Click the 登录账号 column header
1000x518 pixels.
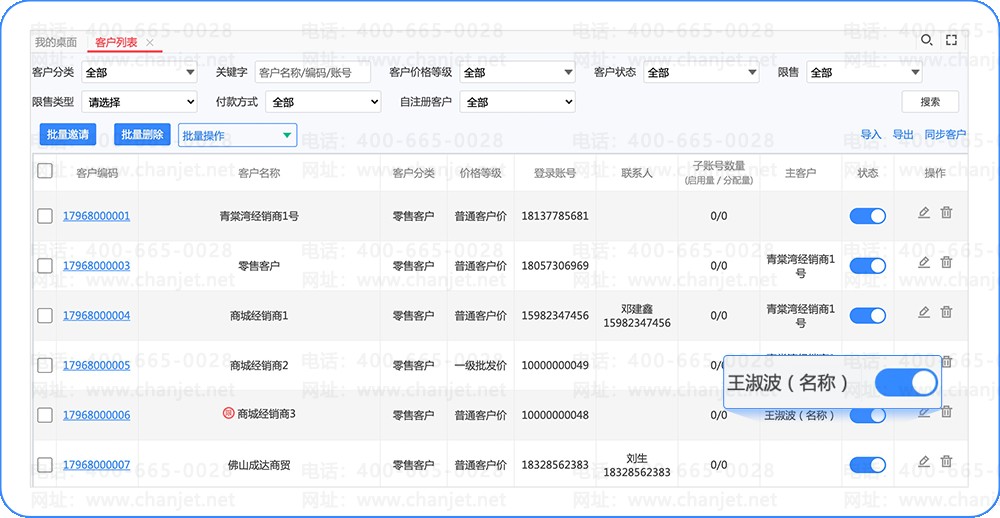point(555,173)
